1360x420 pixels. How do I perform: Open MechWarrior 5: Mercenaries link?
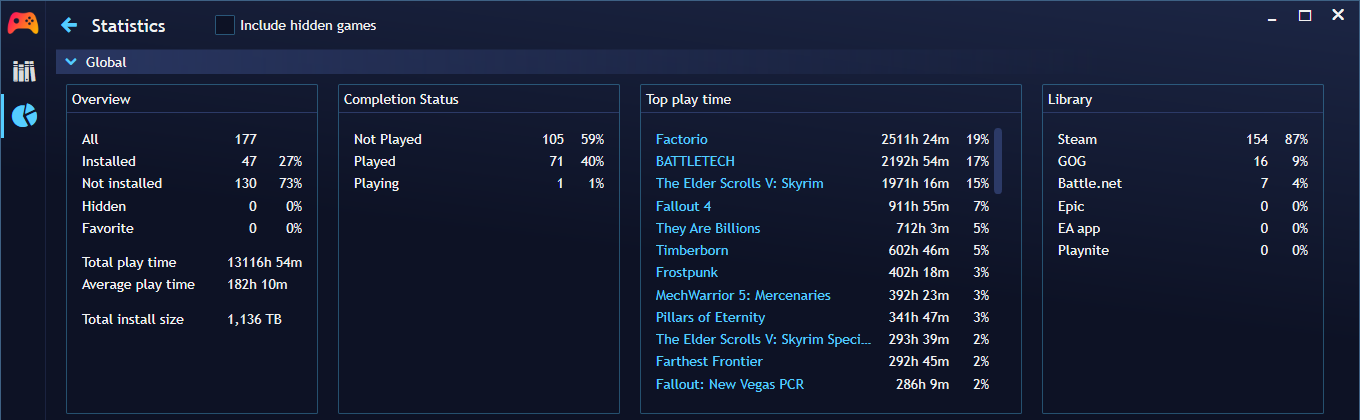tap(743, 295)
